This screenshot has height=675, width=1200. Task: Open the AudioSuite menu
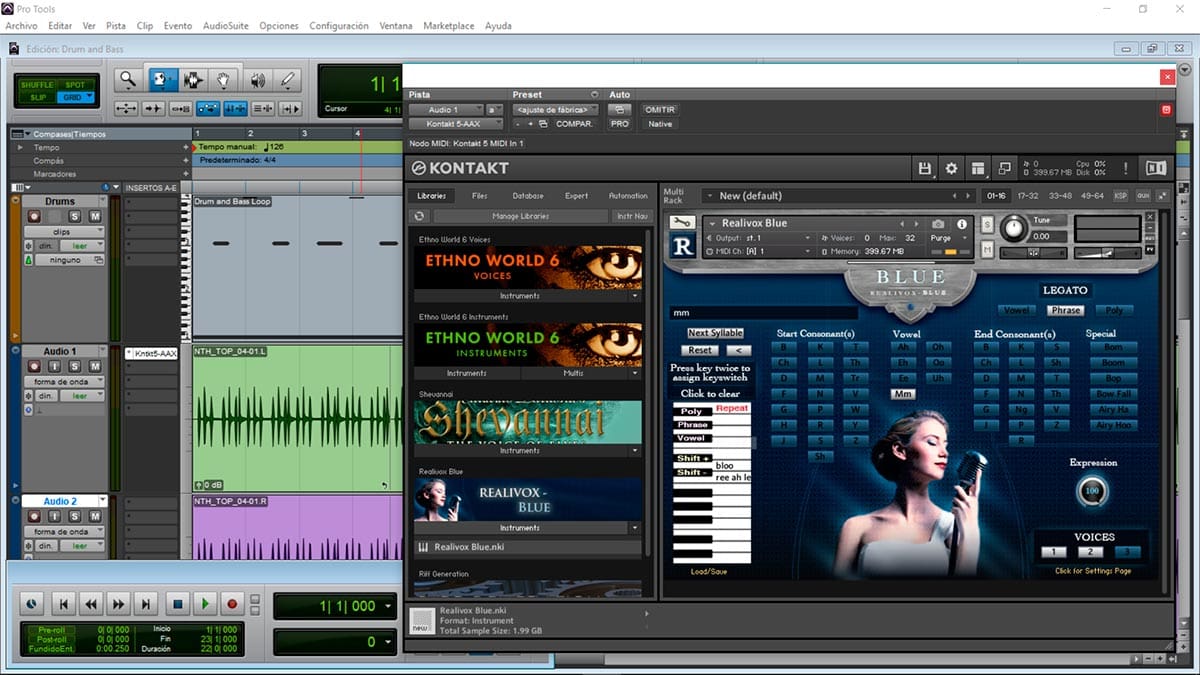(224, 26)
